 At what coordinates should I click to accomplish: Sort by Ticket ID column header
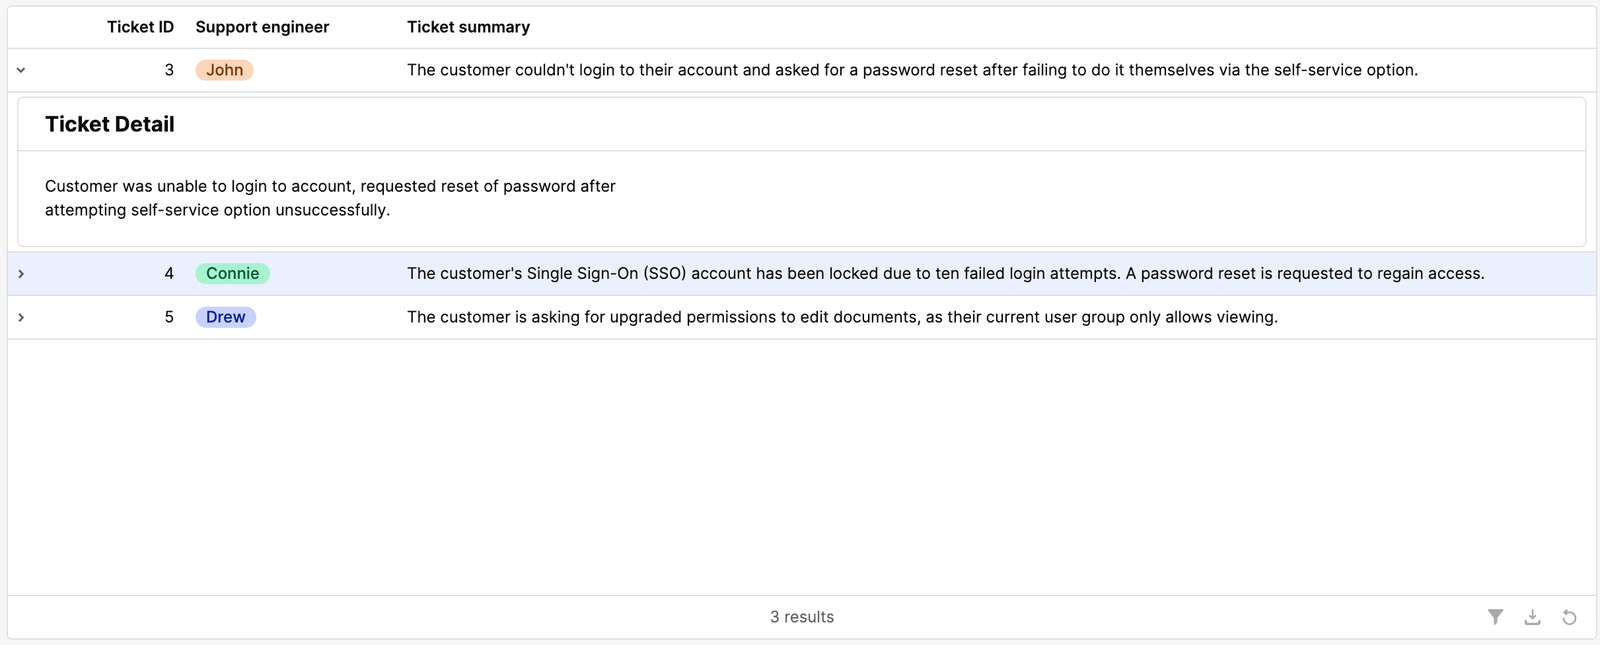(140, 27)
